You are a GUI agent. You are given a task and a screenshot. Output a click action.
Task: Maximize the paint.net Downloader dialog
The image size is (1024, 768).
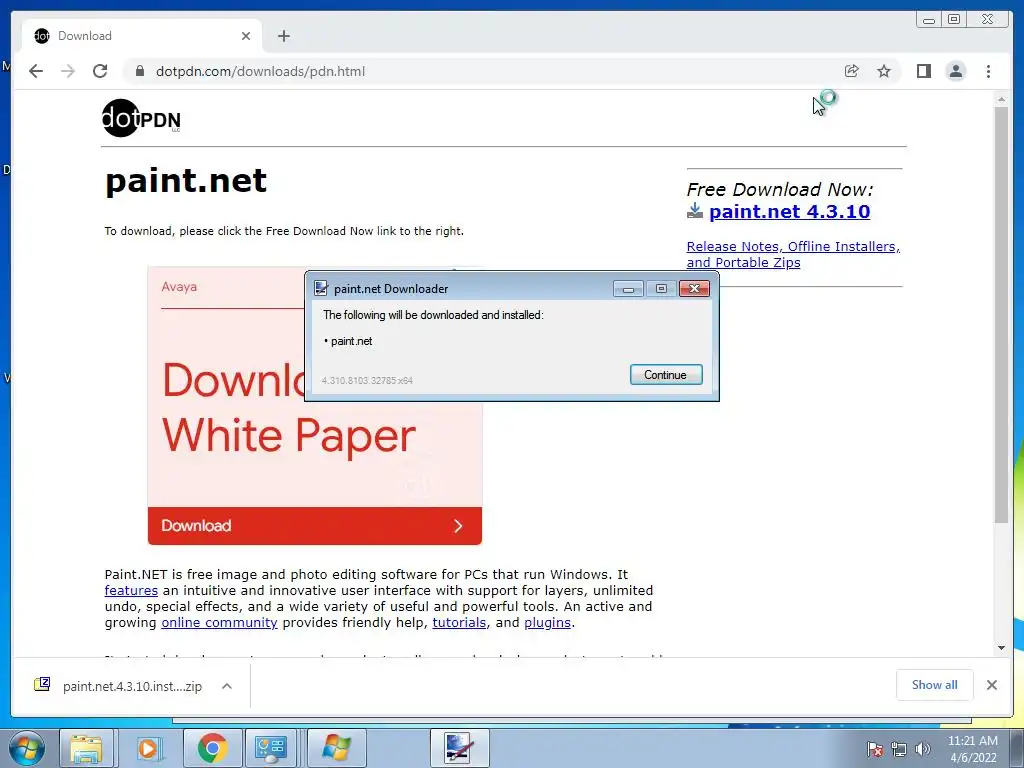click(x=661, y=289)
